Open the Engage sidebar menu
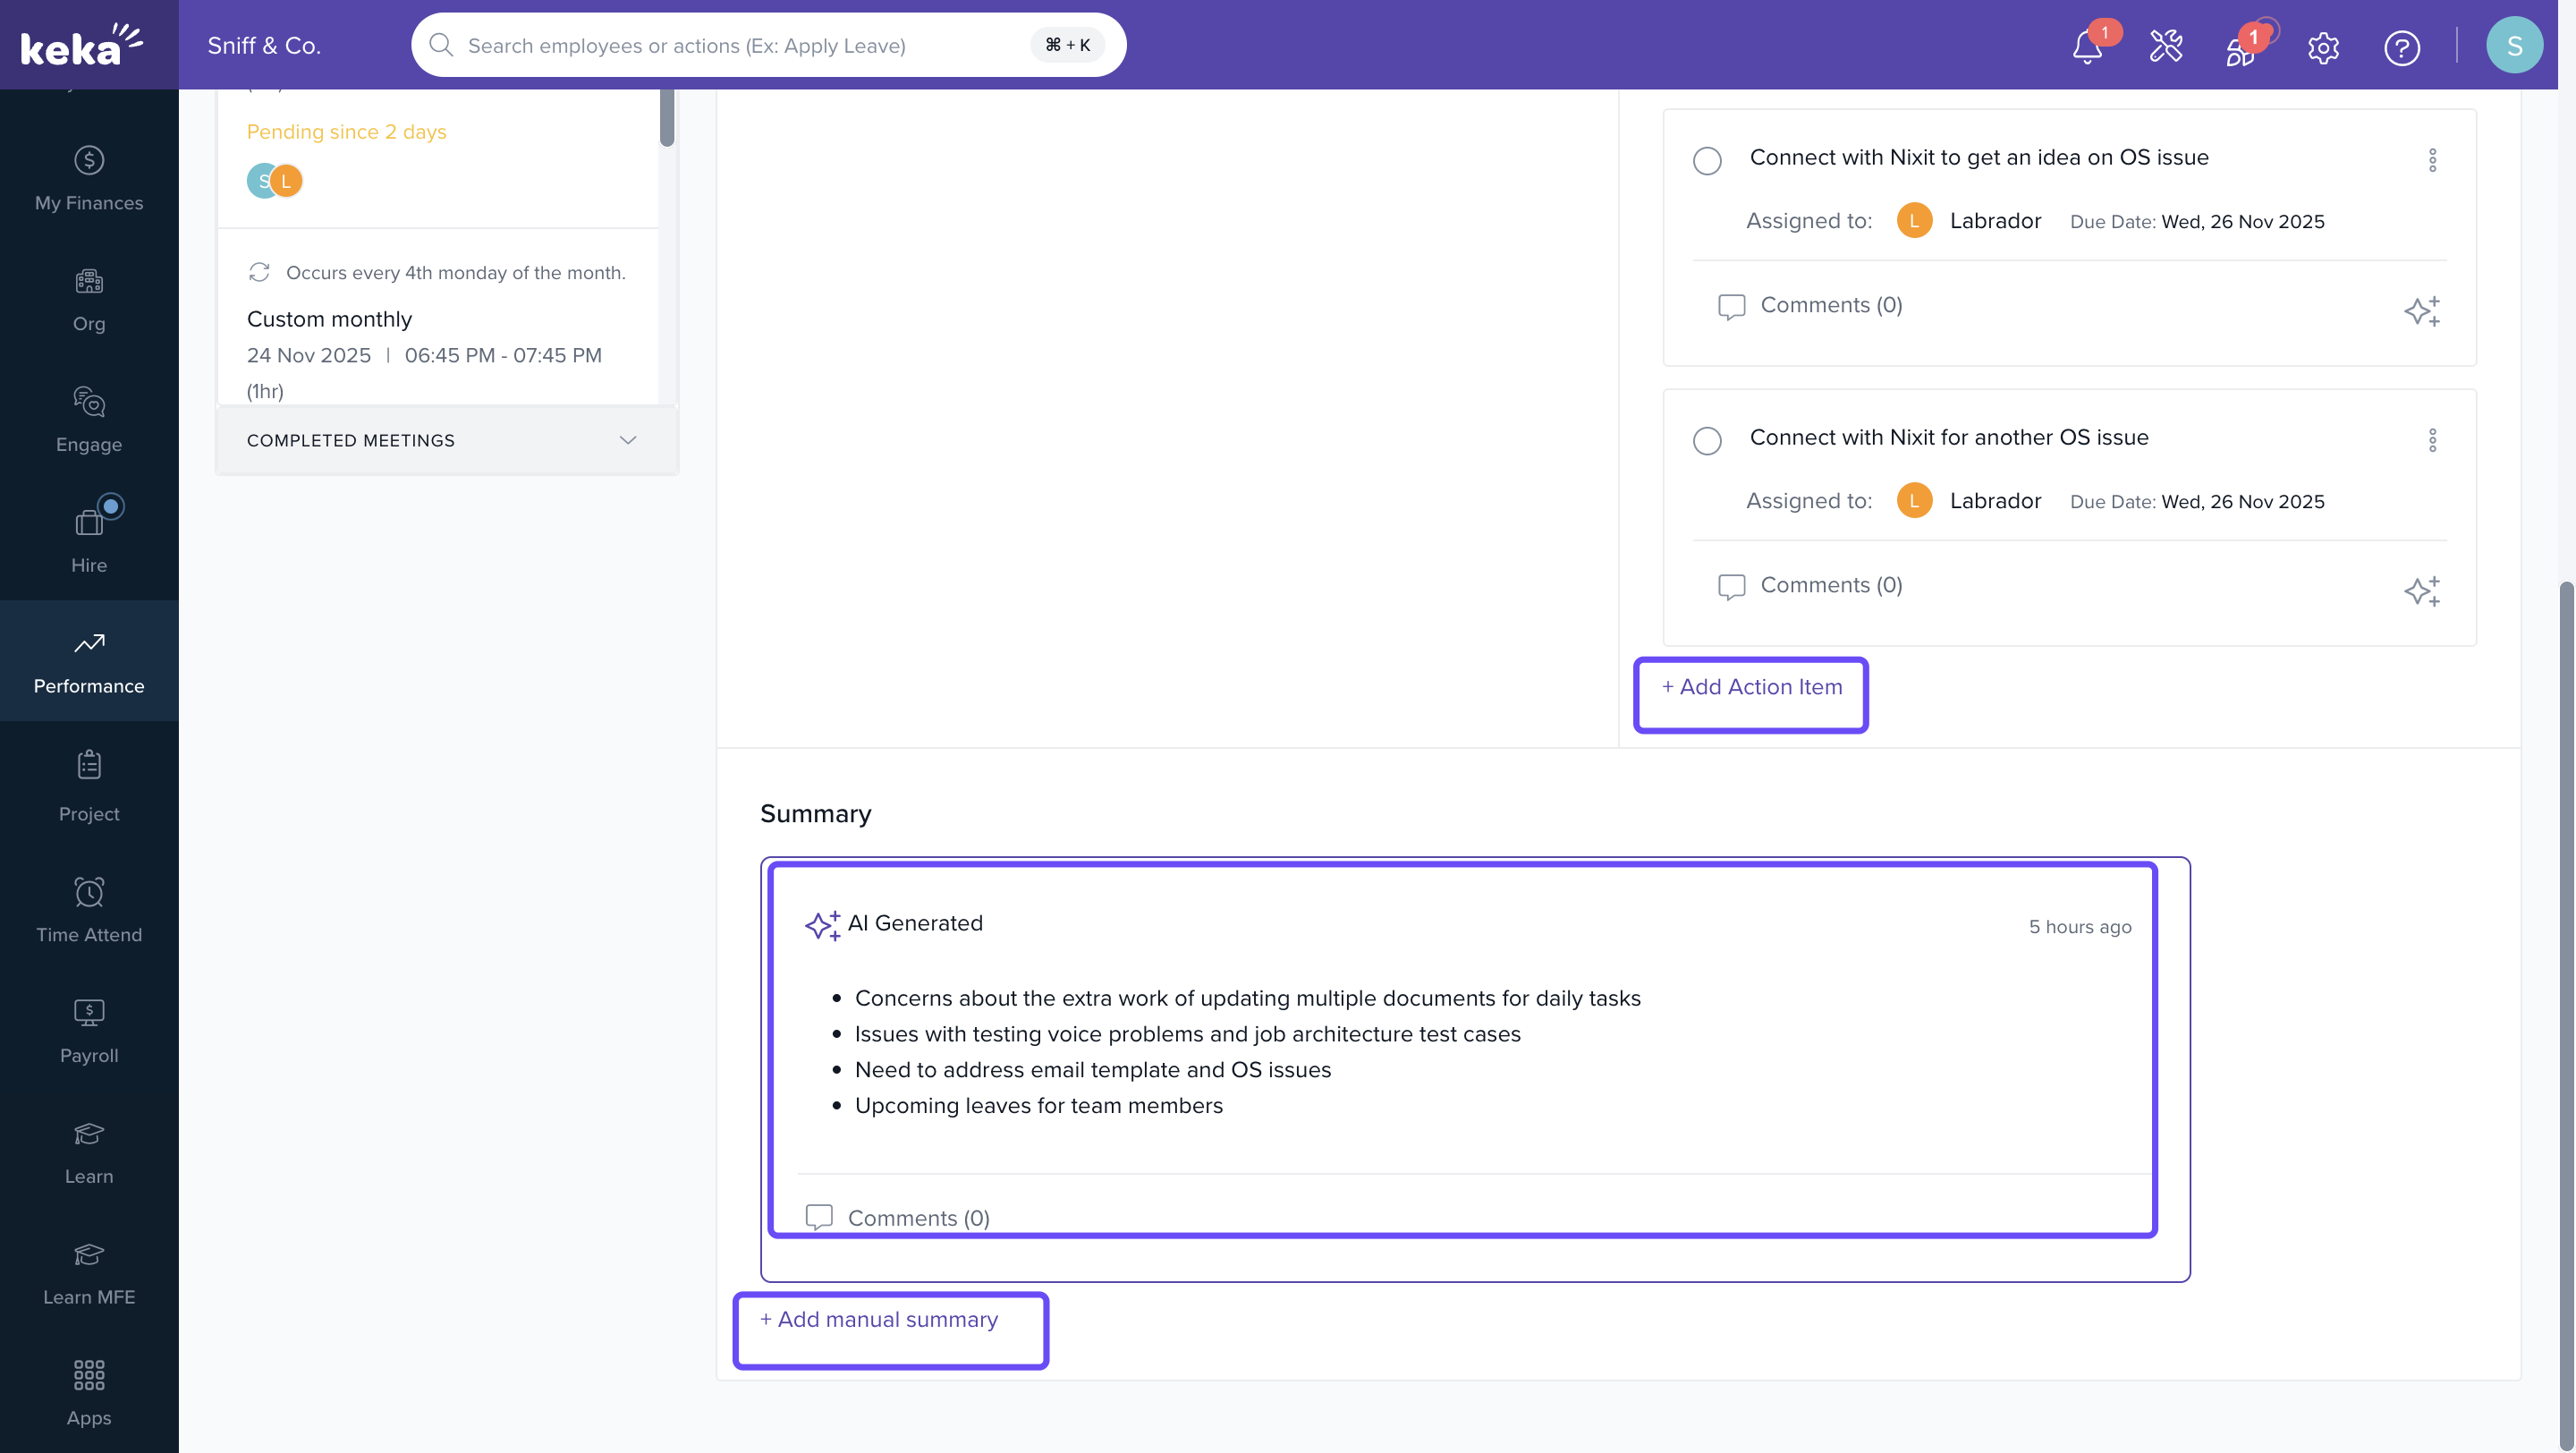The width and height of the screenshot is (2576, 1453). pos(89,419)
